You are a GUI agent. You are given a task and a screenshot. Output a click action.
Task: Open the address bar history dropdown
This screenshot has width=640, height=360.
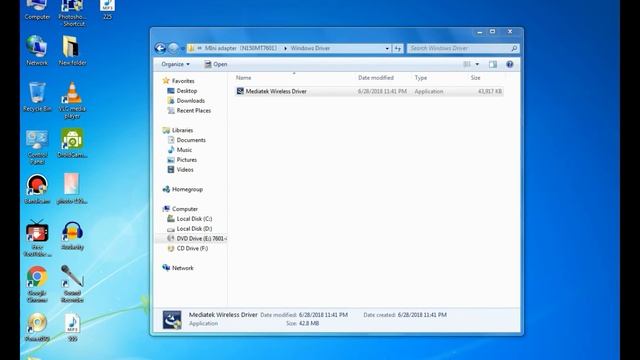387,48
